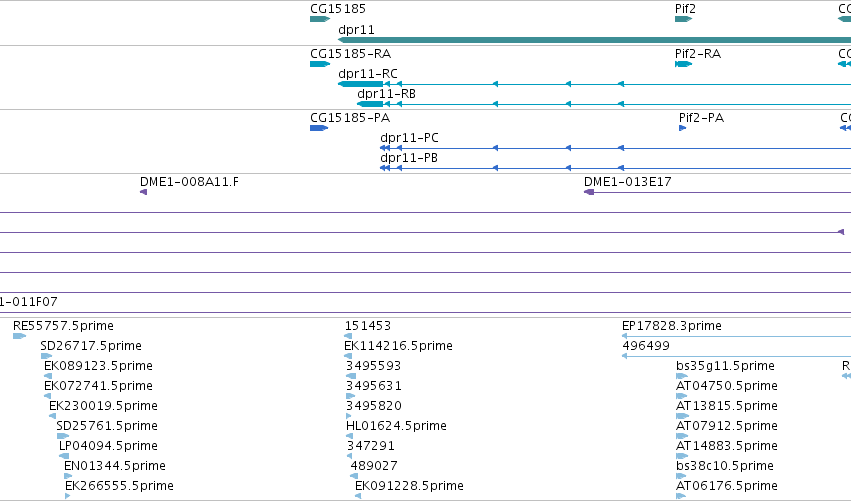Click the dpr11-RB transcript exon block
The width and height of the screenshot is (851, 501).
pos(370,104)
